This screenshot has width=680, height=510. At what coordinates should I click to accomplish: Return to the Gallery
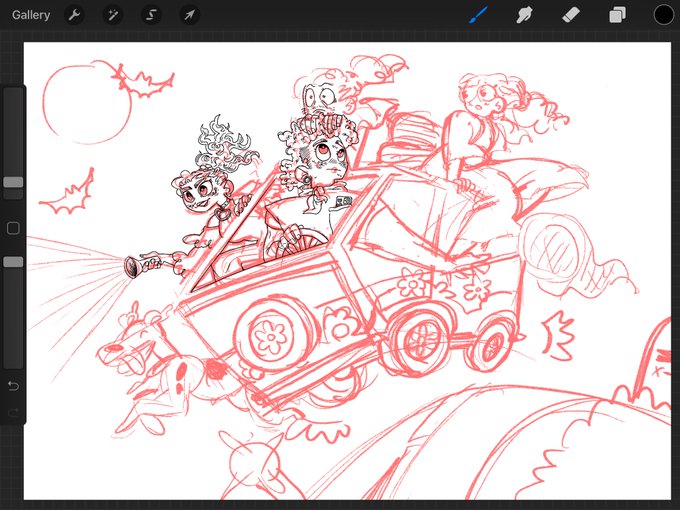[31, 15]
